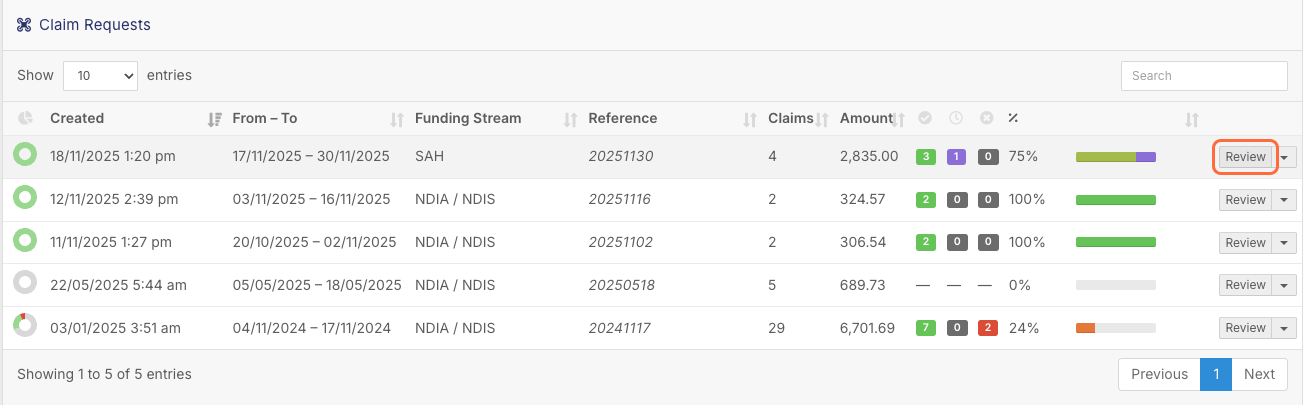Go to Next page

coord(1259,374)
